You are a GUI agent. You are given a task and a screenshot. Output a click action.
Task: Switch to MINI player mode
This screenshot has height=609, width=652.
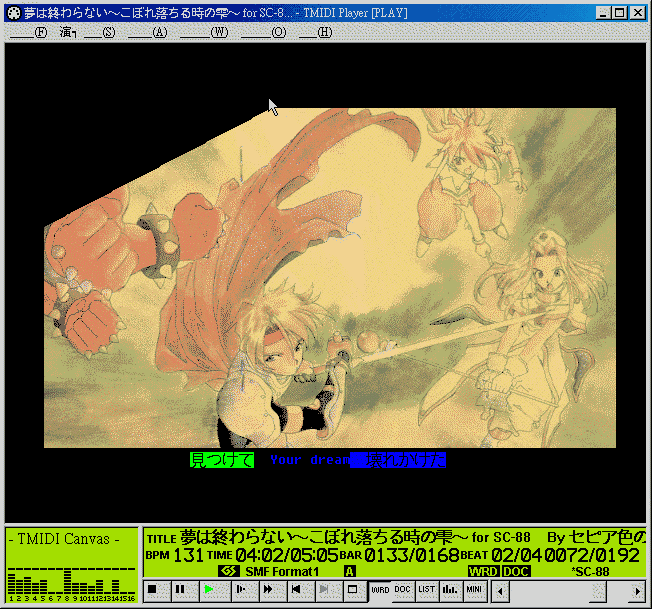[474, 591]
